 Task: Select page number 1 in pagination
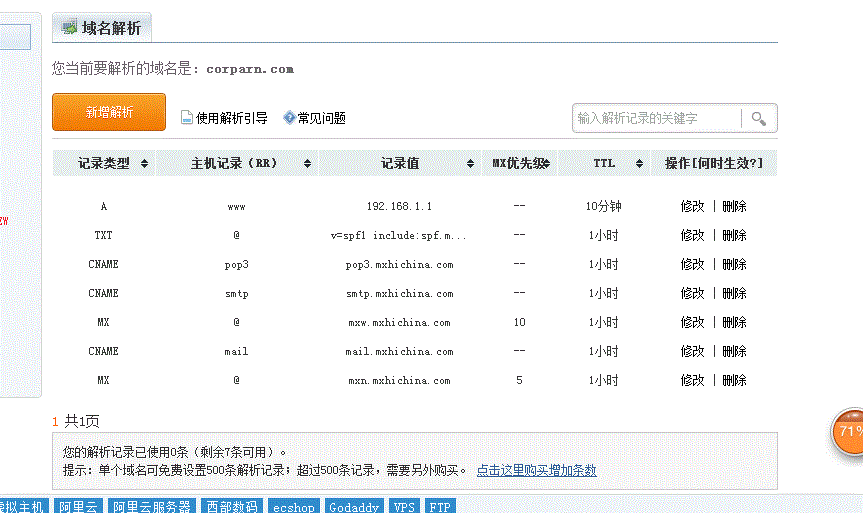pyautogui.click(x=55, y=422)
